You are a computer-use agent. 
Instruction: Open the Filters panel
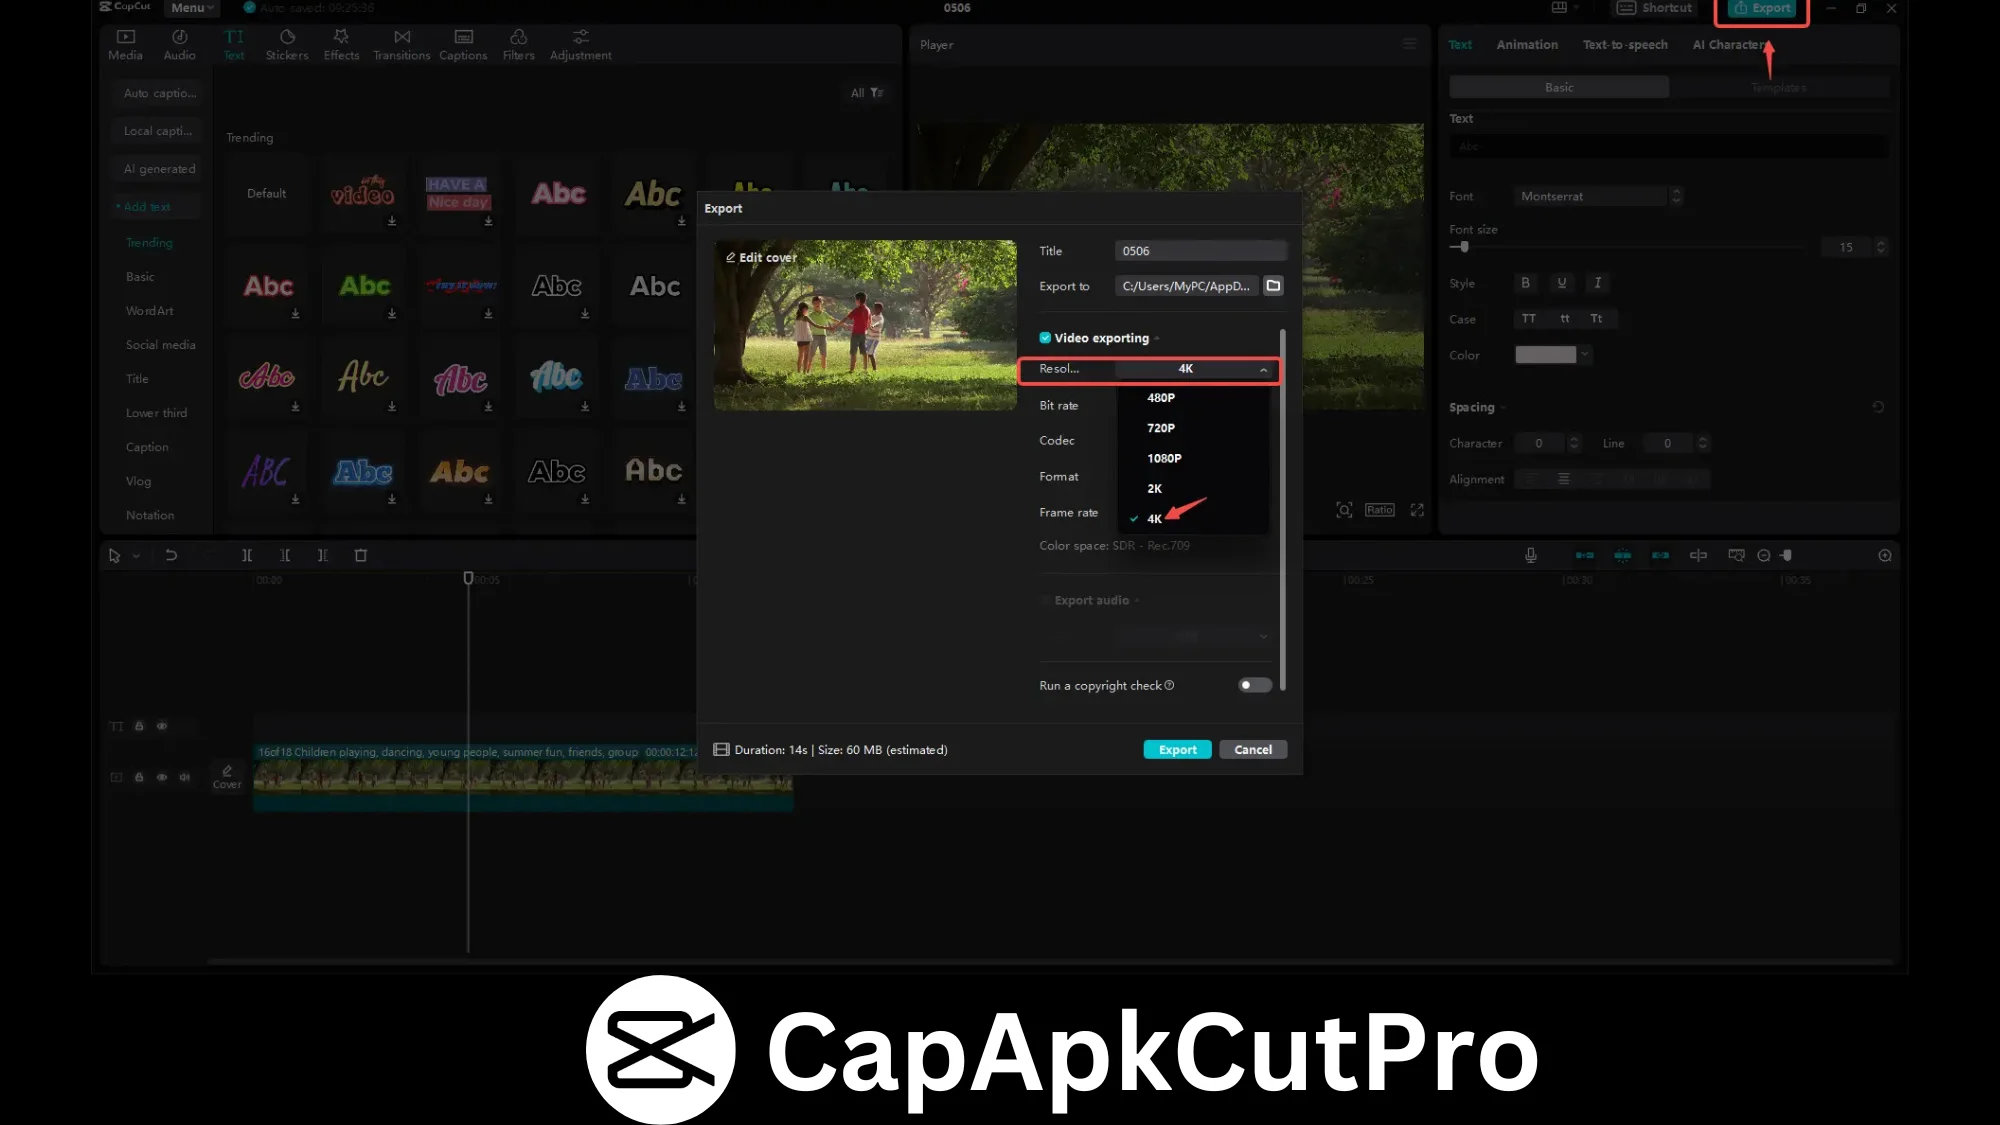(x=518, y=45)
